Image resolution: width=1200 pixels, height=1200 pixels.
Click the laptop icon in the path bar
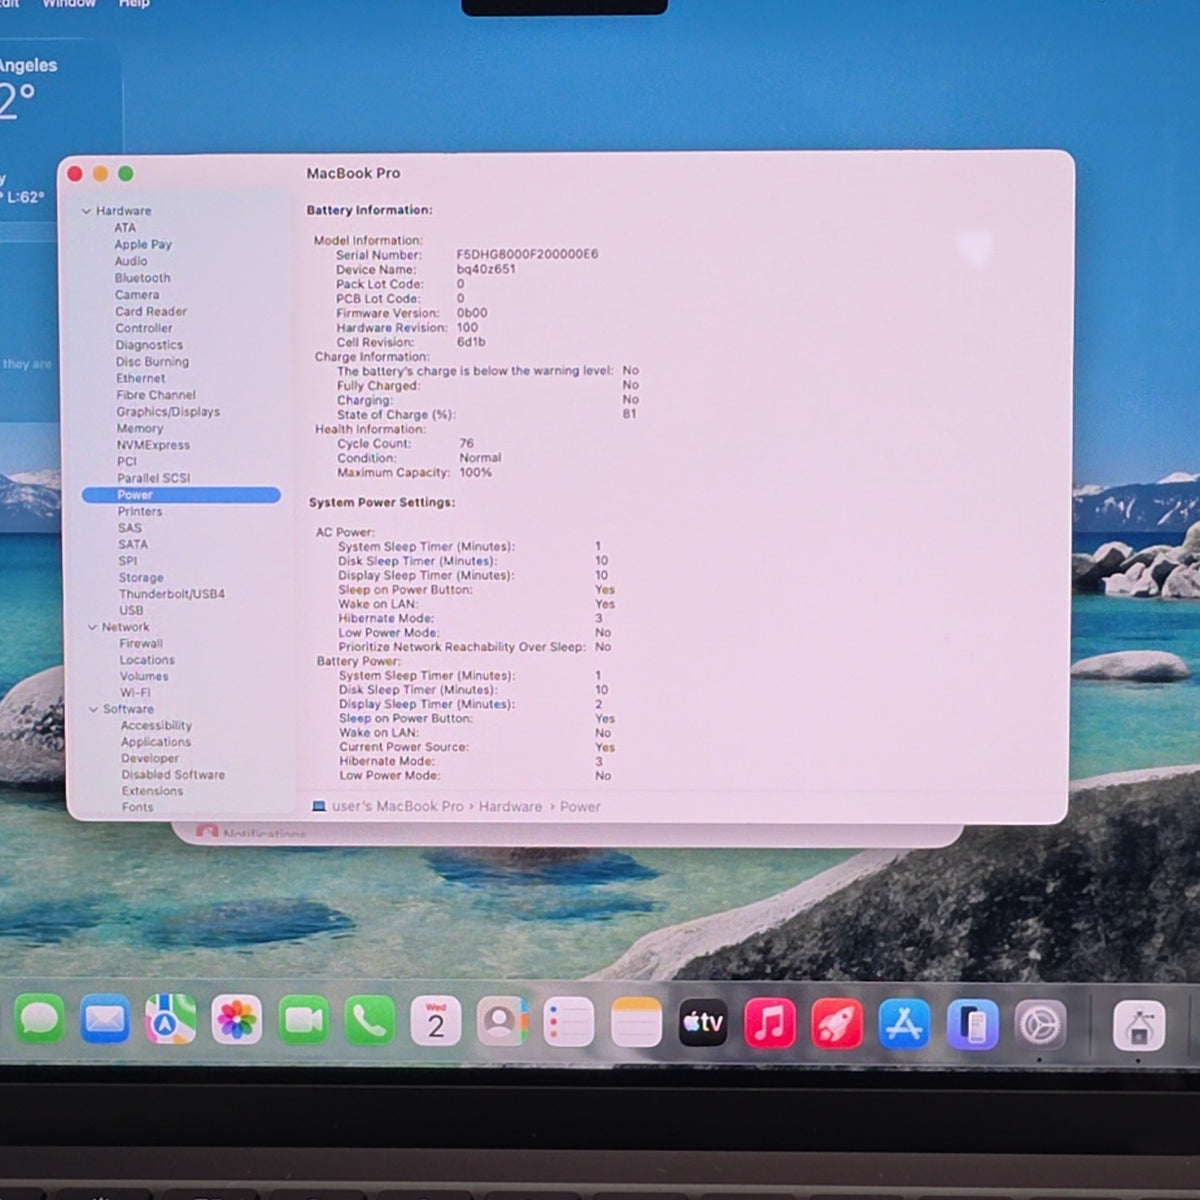pos(319,806)
